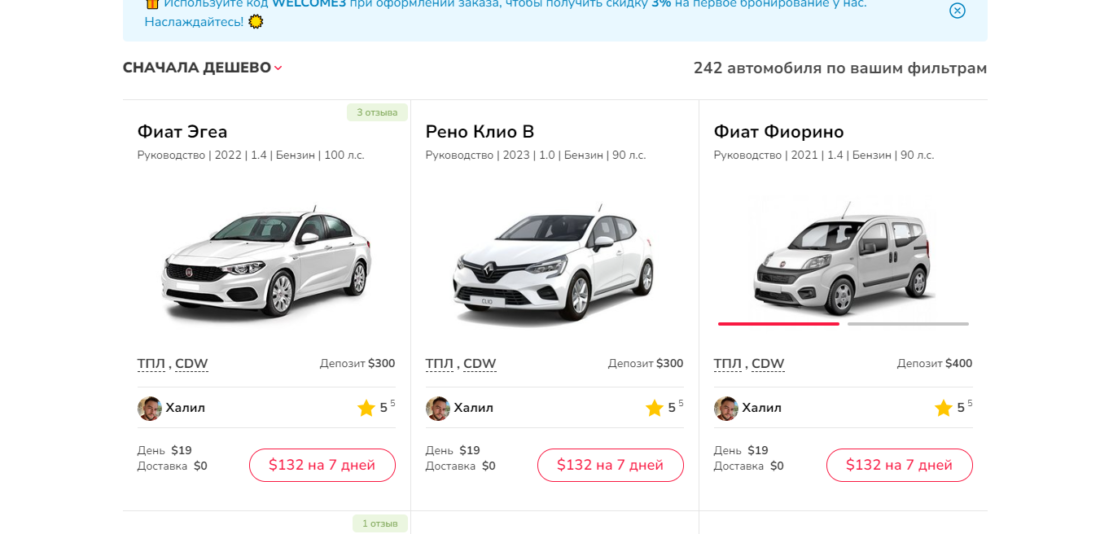The height and width of the screenshot is (534, 1100).
Task: Click the star rating on the Фиат Эгеа card
Action: (x=376, y=408)
